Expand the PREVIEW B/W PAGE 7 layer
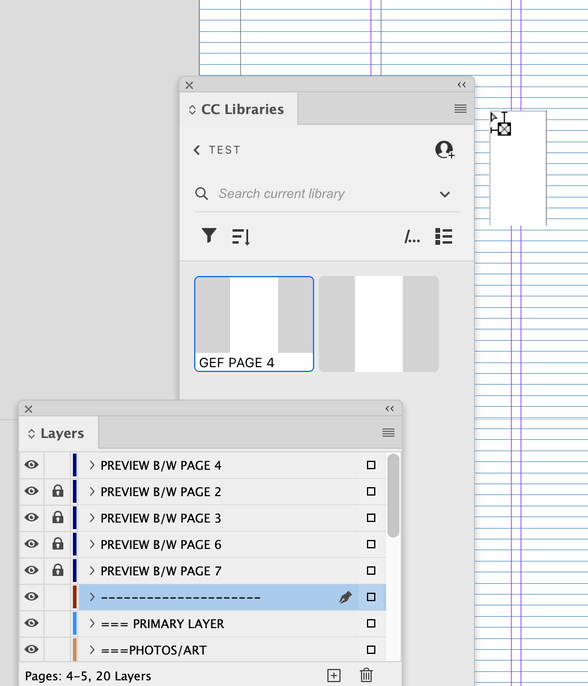 pyautogui.click(x=92, y=570)
